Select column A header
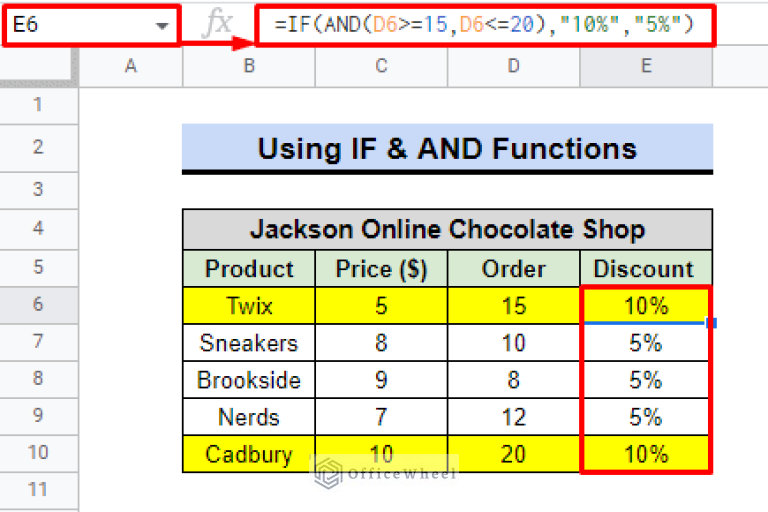 (x=130, y=66)
